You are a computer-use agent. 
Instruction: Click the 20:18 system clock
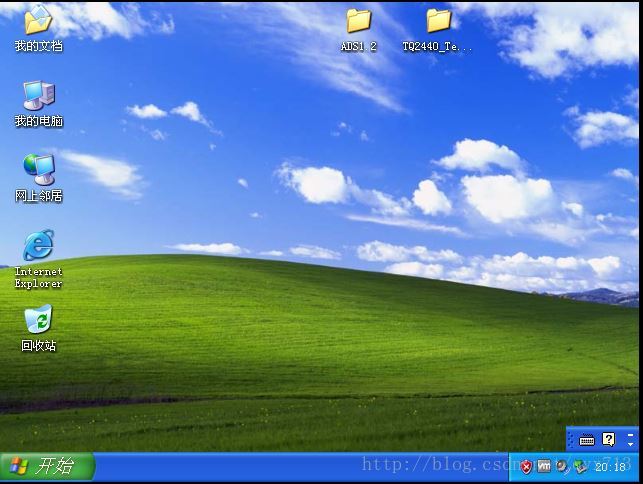pos(611,467)
